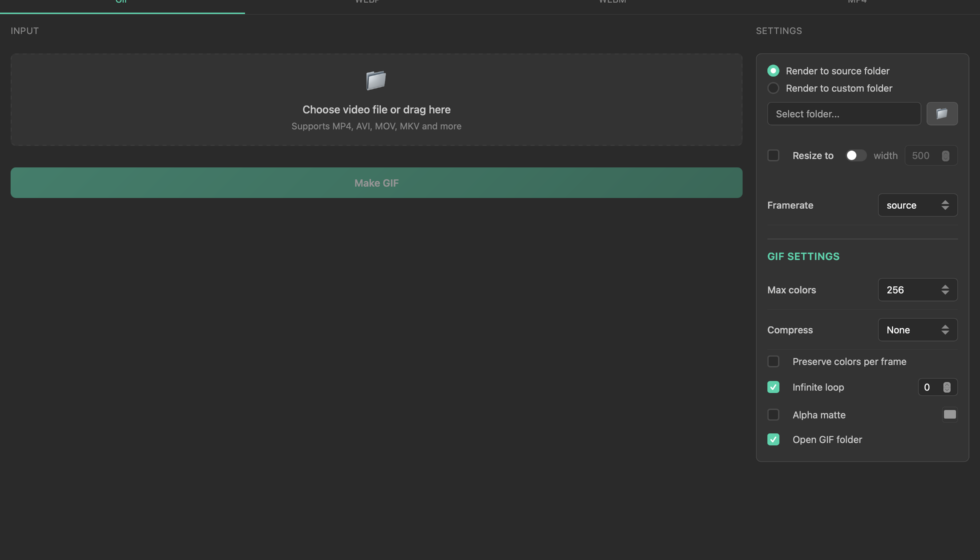Open the Max colors 256 dropdown

[x=917, y=290]
